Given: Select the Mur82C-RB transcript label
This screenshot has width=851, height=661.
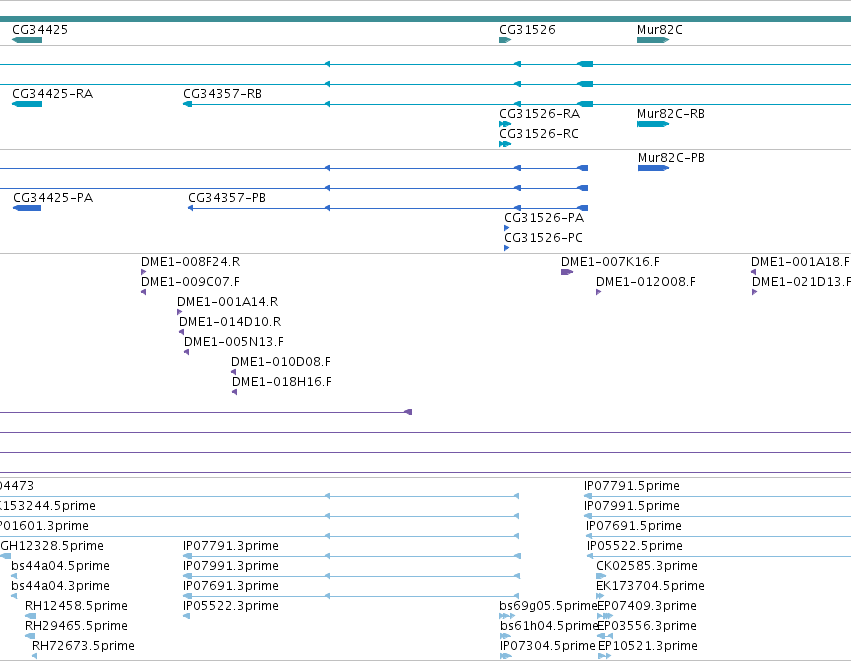Looking at the screenshot, I should [x=671, y=114].
